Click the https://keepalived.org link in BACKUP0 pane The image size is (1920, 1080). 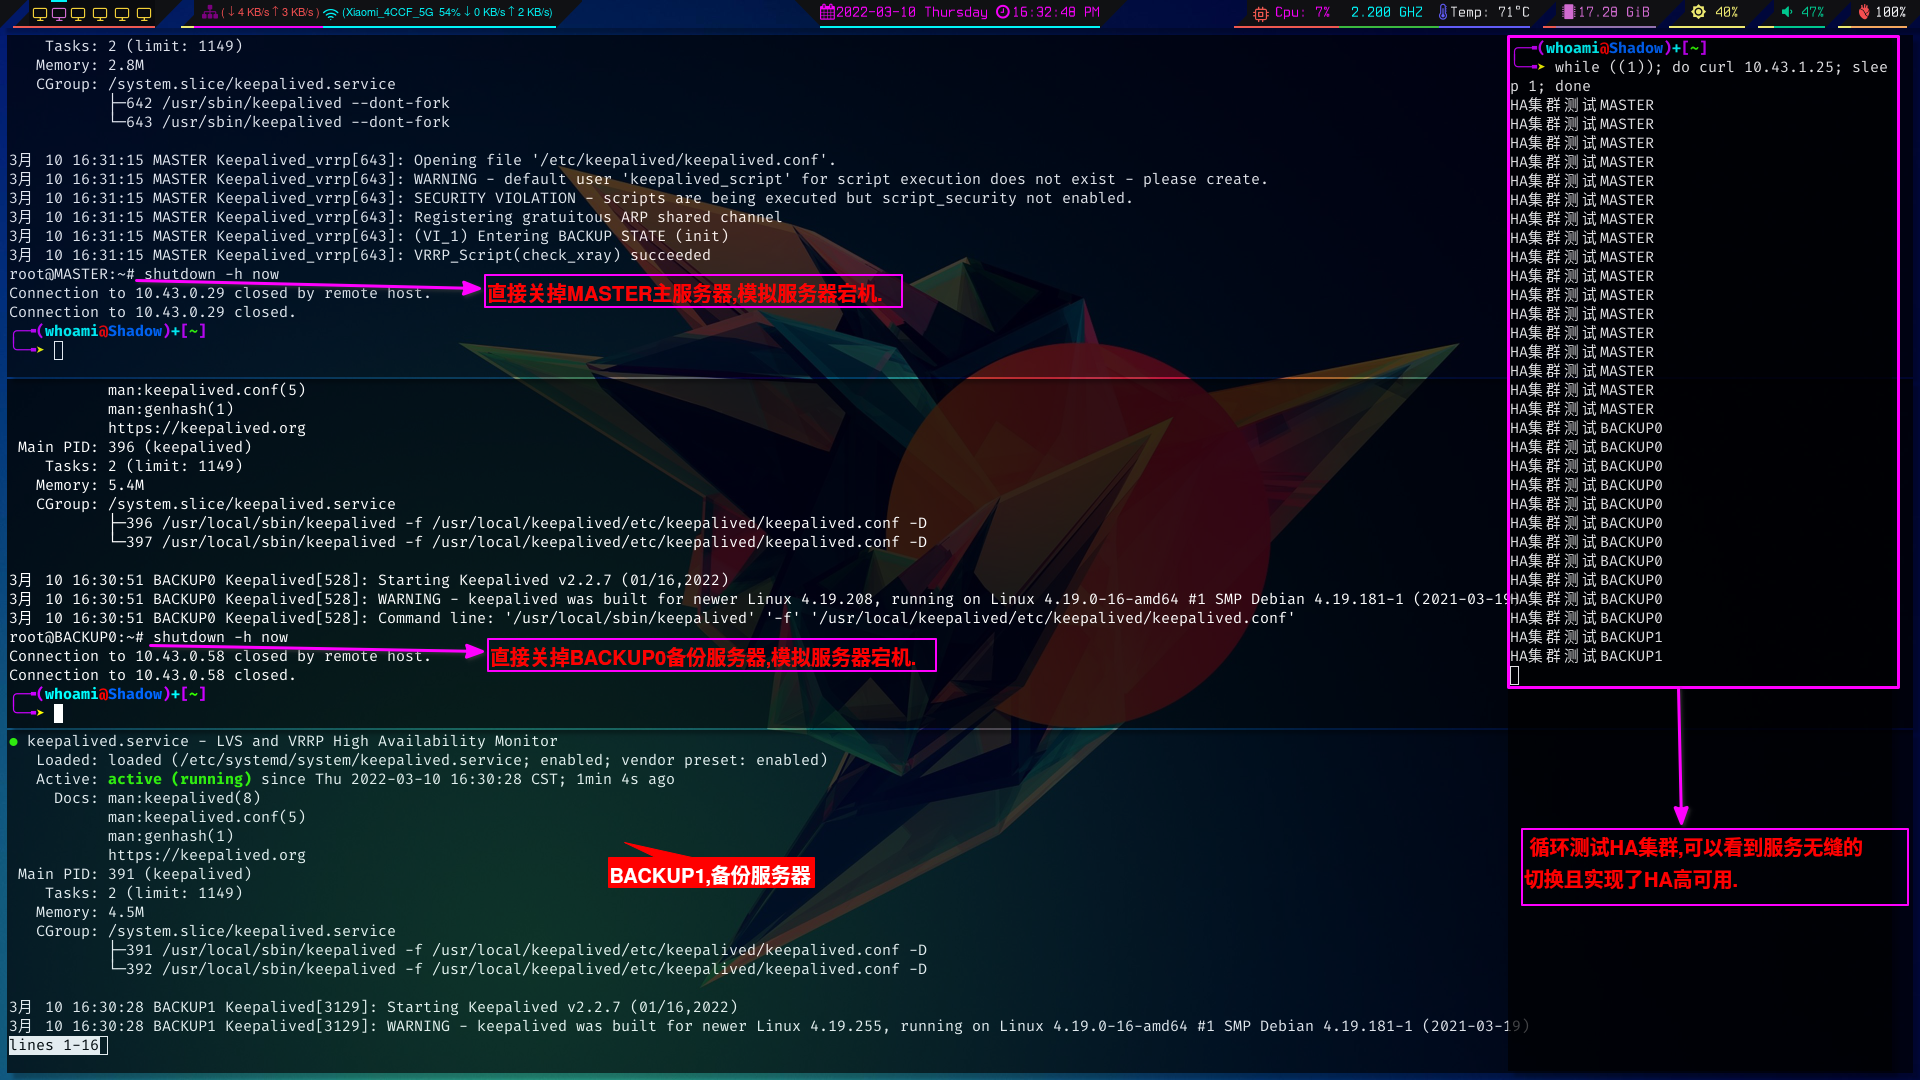click(207, 428)
